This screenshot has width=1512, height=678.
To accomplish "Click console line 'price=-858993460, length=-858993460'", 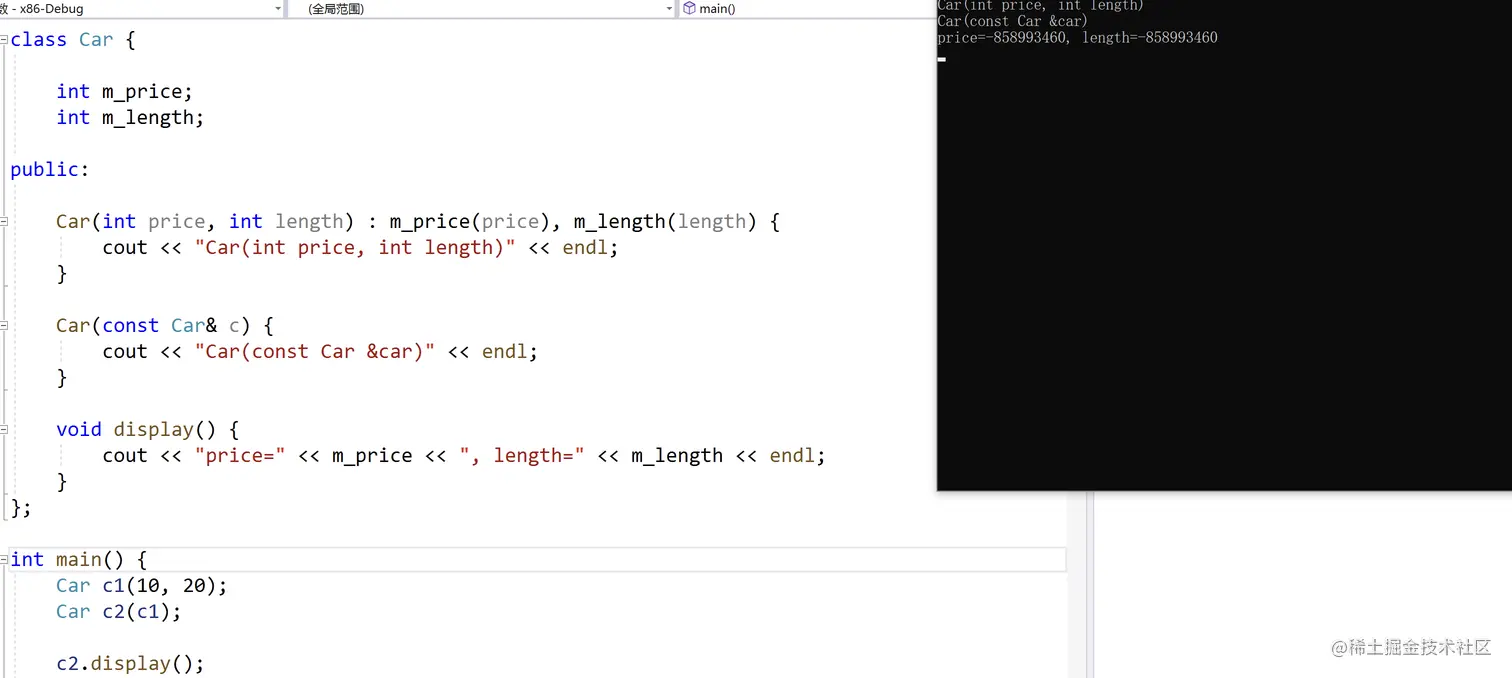I will [1077, 38].
